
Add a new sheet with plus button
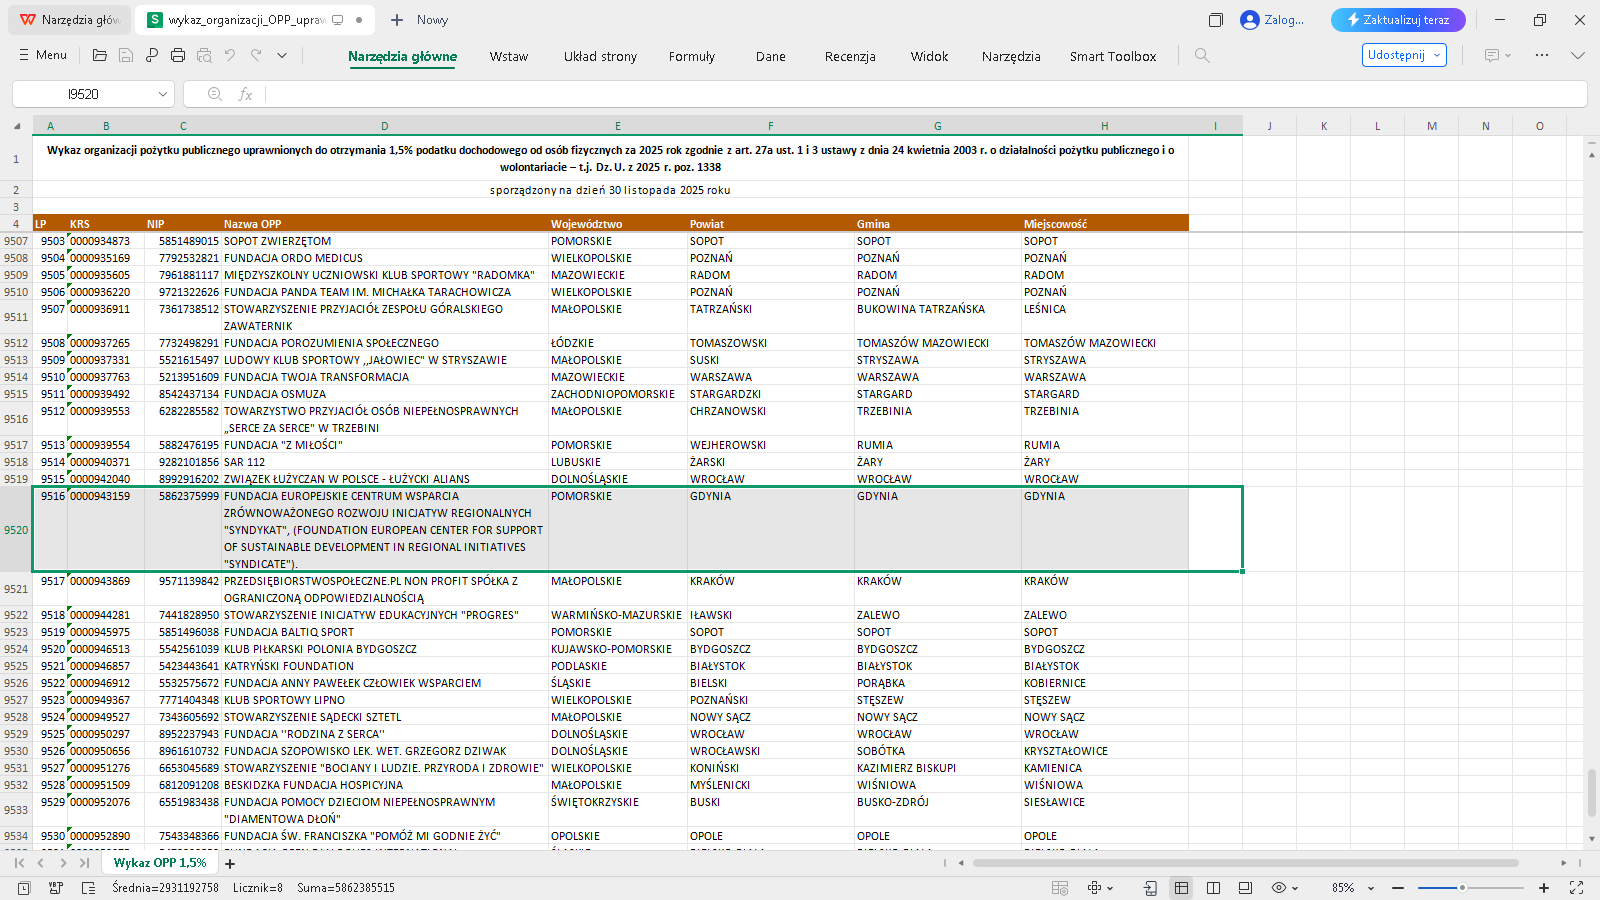pyautogui.click(x=230, y=863)
